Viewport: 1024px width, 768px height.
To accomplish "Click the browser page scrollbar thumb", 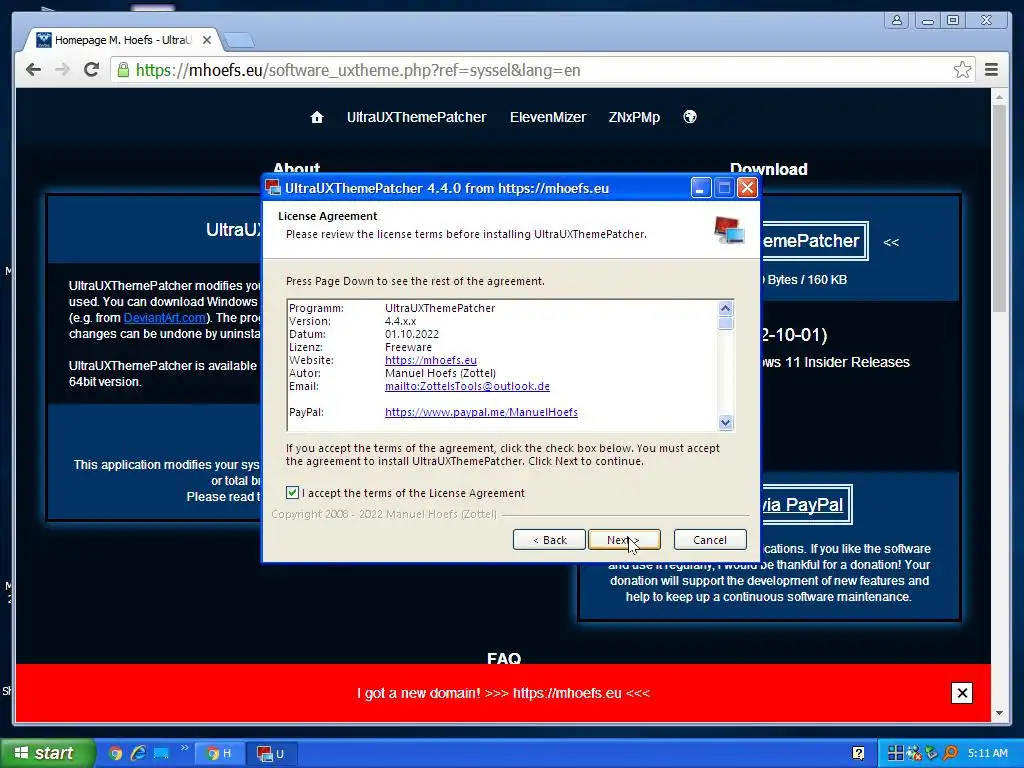I will pyautogui.click(x=999, y=209).
